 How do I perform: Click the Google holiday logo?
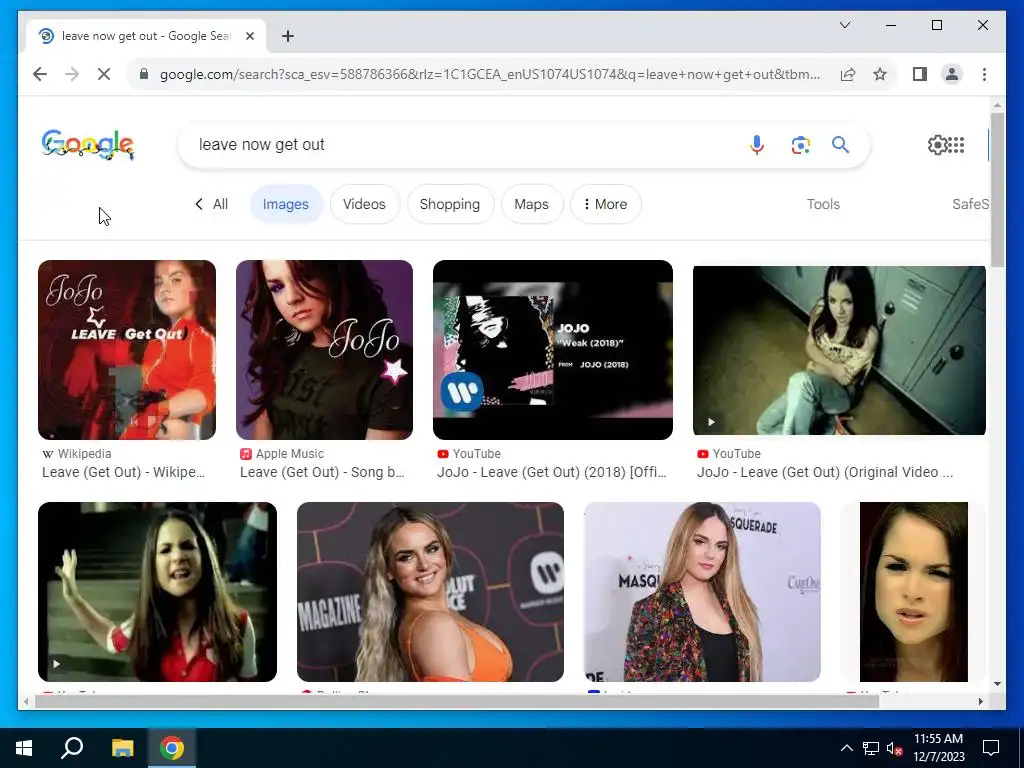[88, 144]
